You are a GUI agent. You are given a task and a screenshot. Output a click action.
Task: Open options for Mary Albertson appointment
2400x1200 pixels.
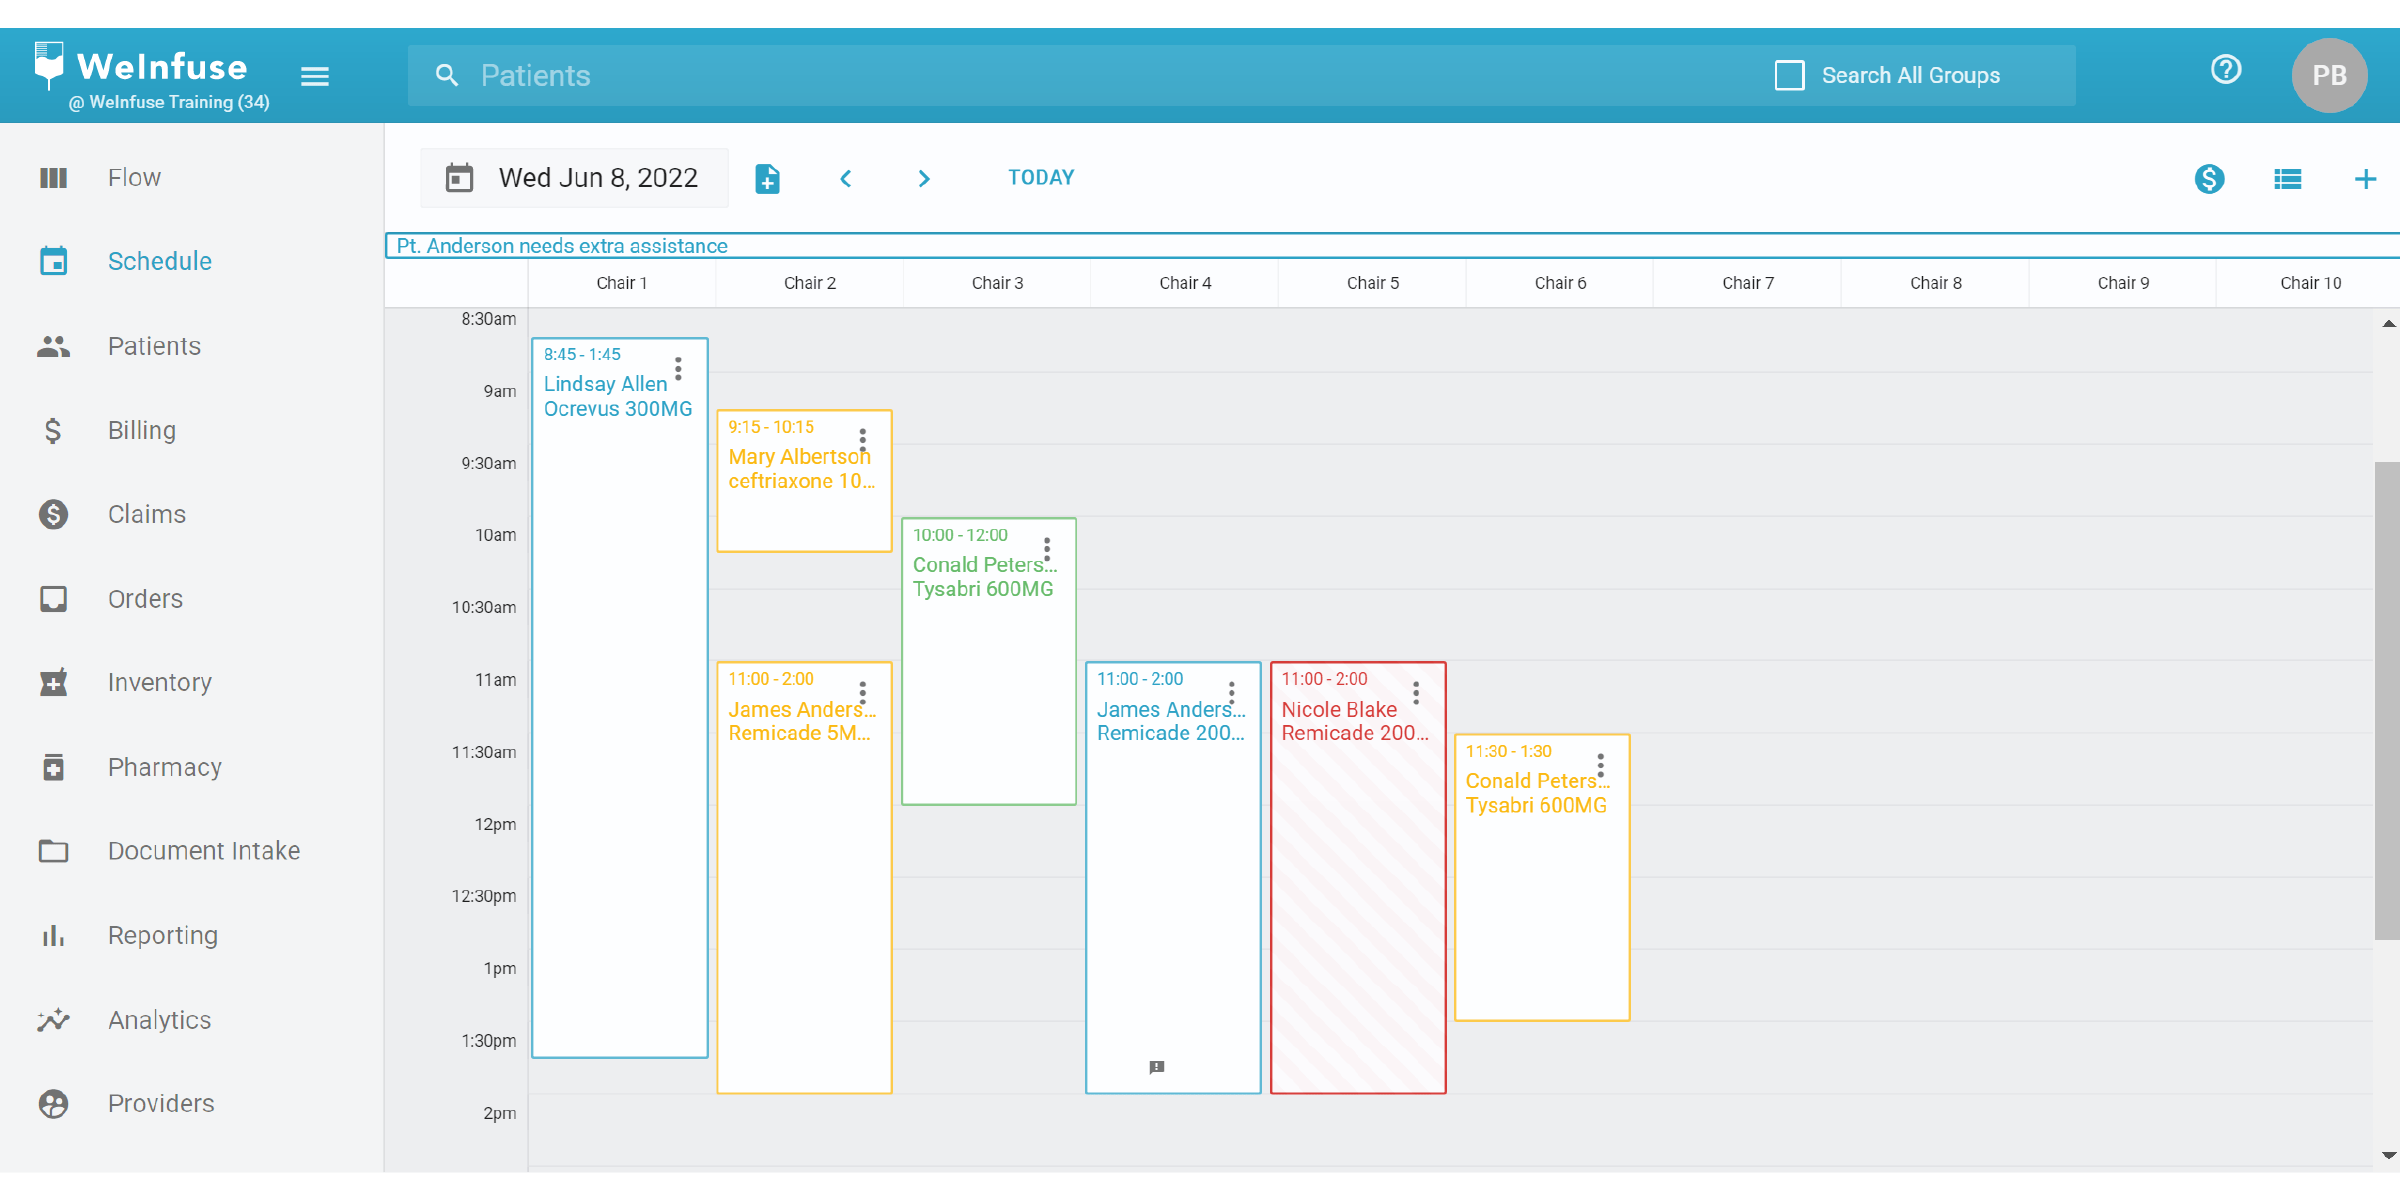(863, 440)
